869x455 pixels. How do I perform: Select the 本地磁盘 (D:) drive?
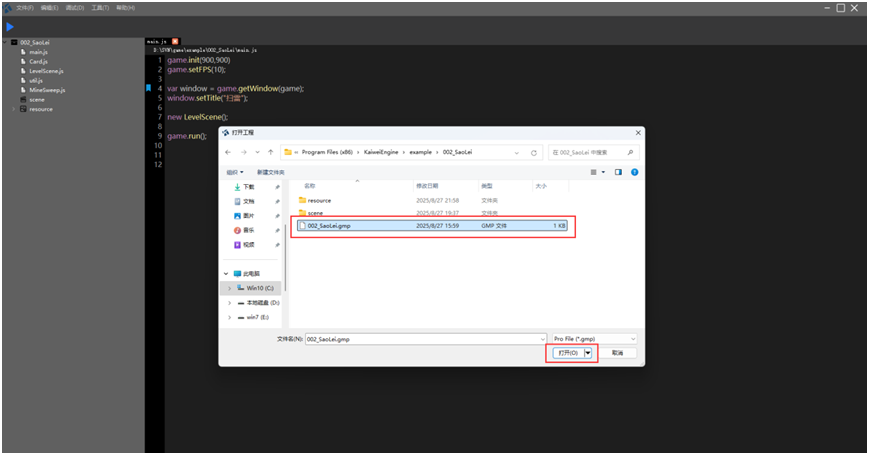click(263, 303)
